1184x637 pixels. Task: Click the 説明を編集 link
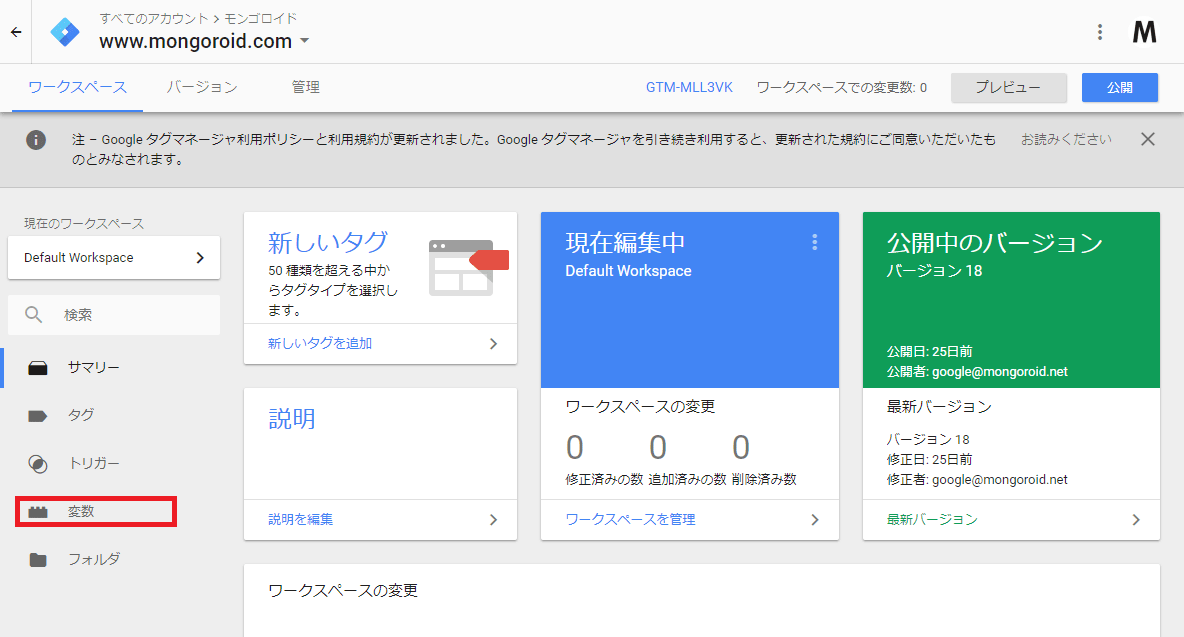pos(301,519)
